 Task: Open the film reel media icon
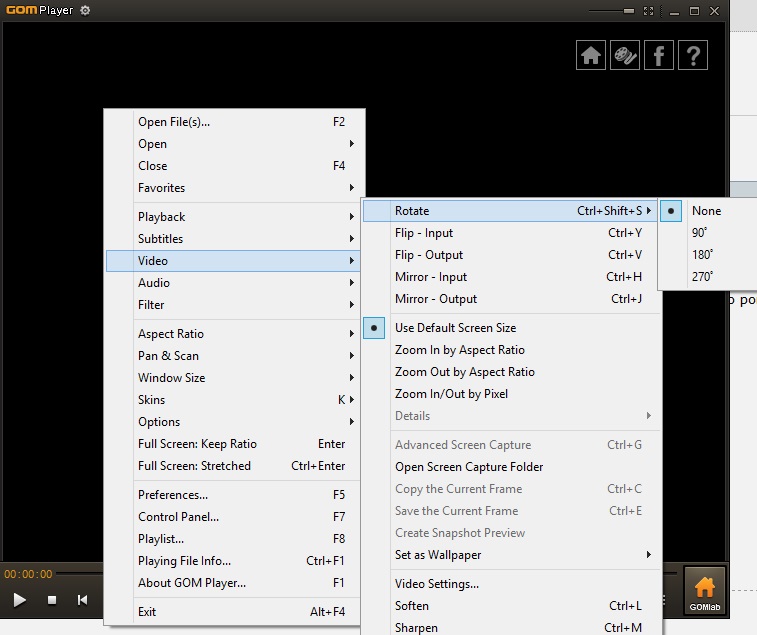(x=625, y=55)
